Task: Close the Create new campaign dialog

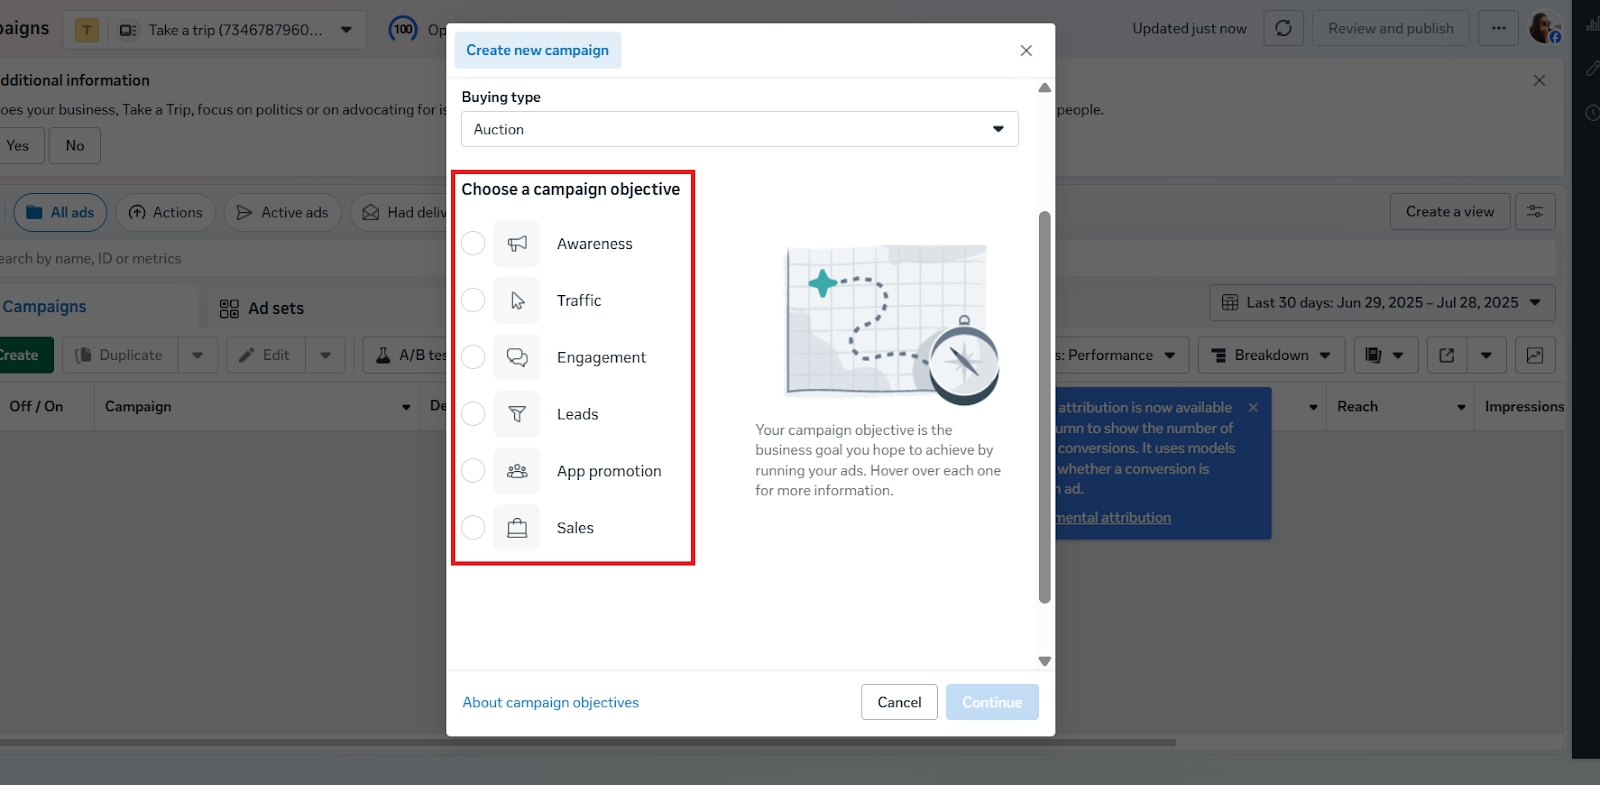Action: (1026, 51)
